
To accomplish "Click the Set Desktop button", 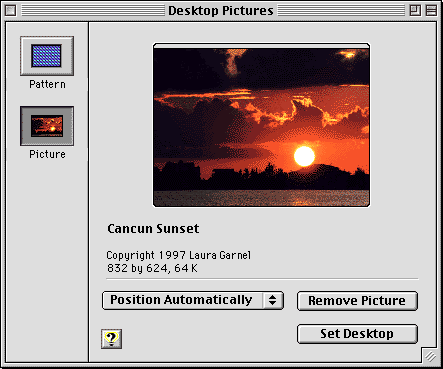I will pyautogui.click(x=357, y=334).
